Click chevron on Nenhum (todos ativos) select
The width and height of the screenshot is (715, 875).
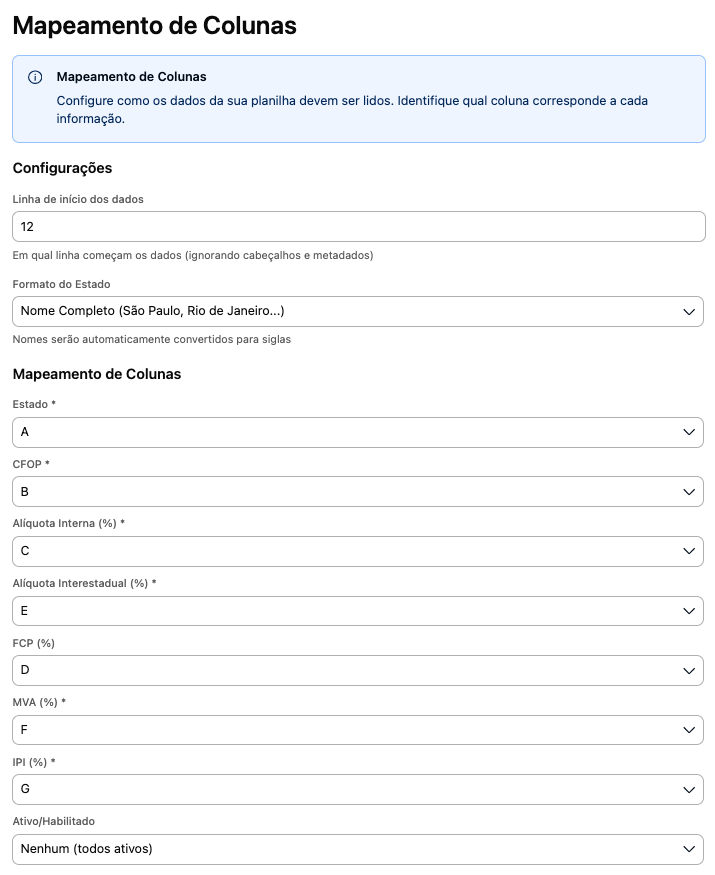689,849
